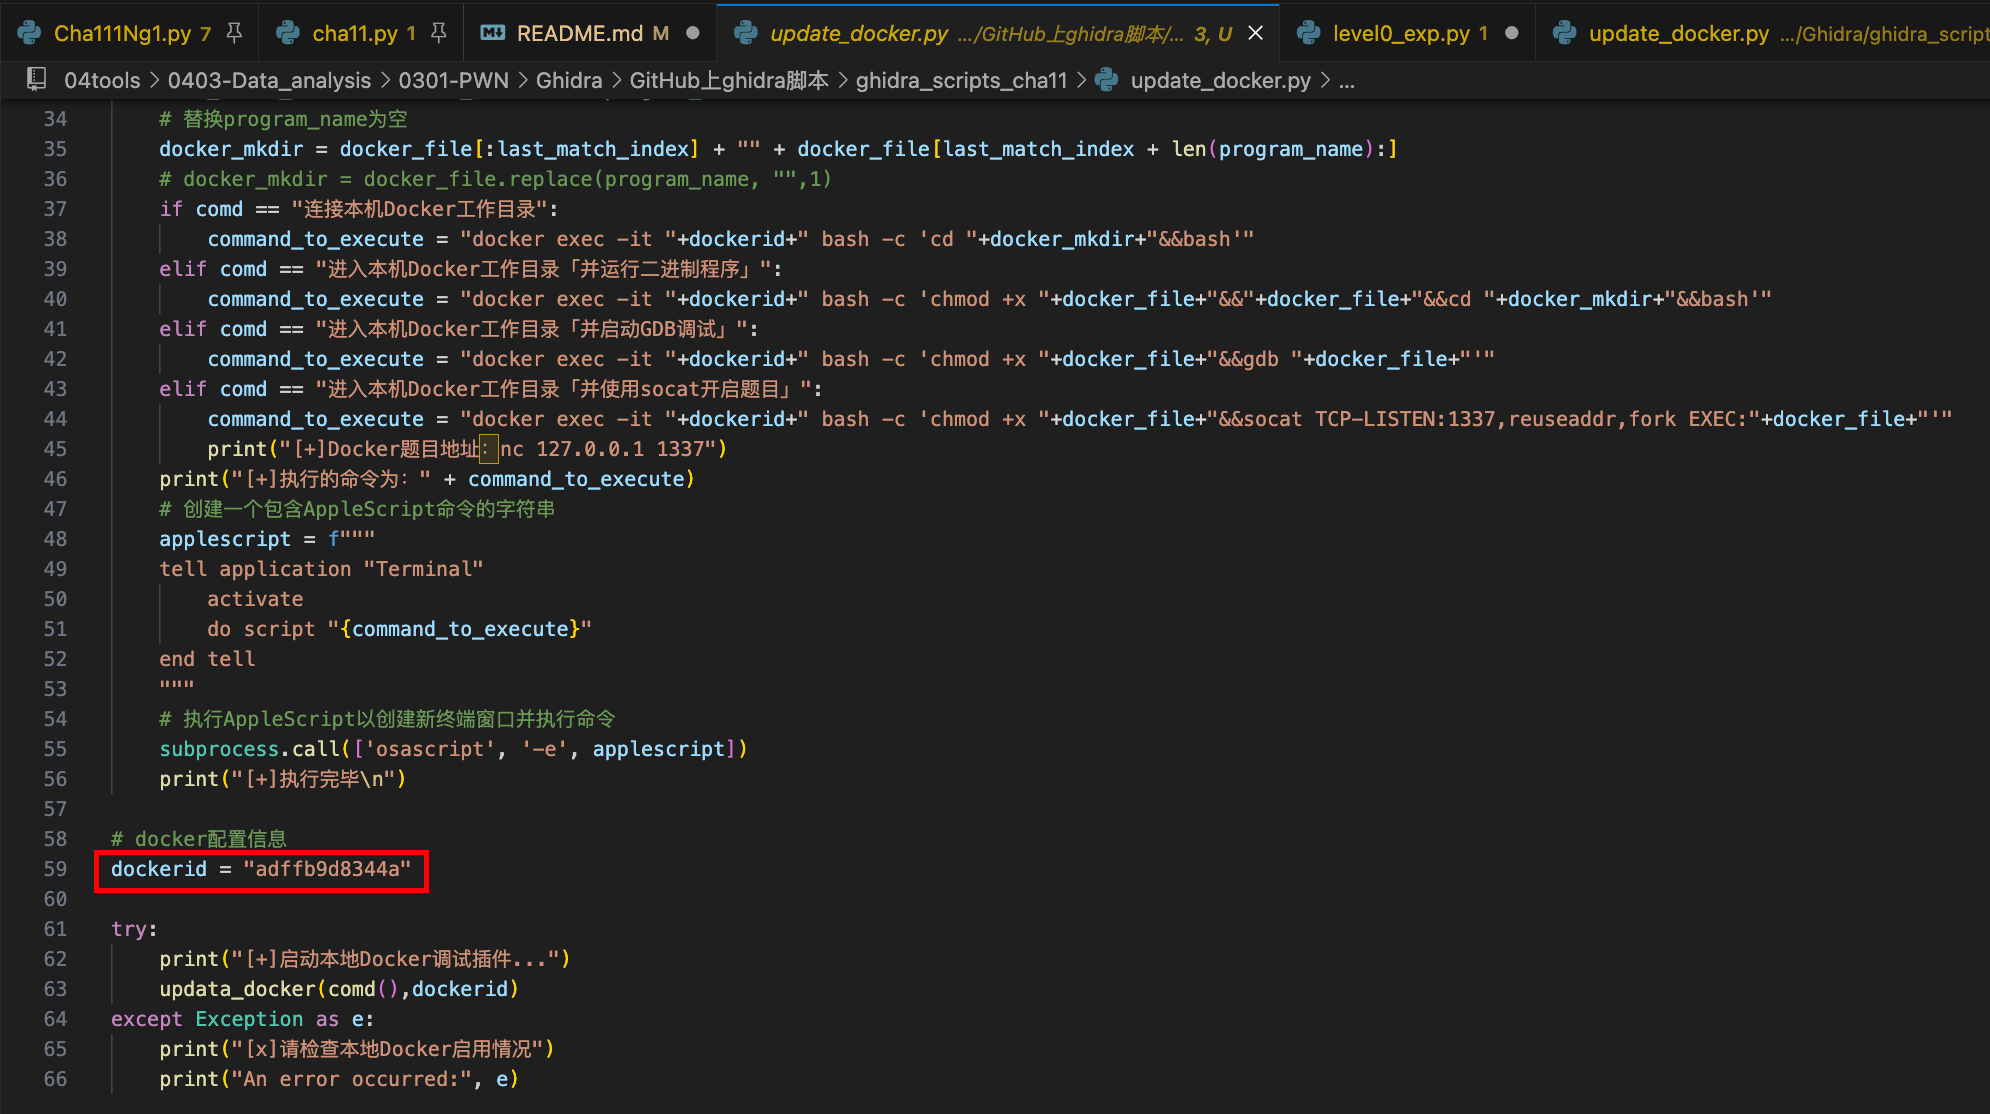1990x1114 pixels.
Task: Expand the Ghidra breadcrumb folder
Action: pyautogui.click(x=569, y=80)
